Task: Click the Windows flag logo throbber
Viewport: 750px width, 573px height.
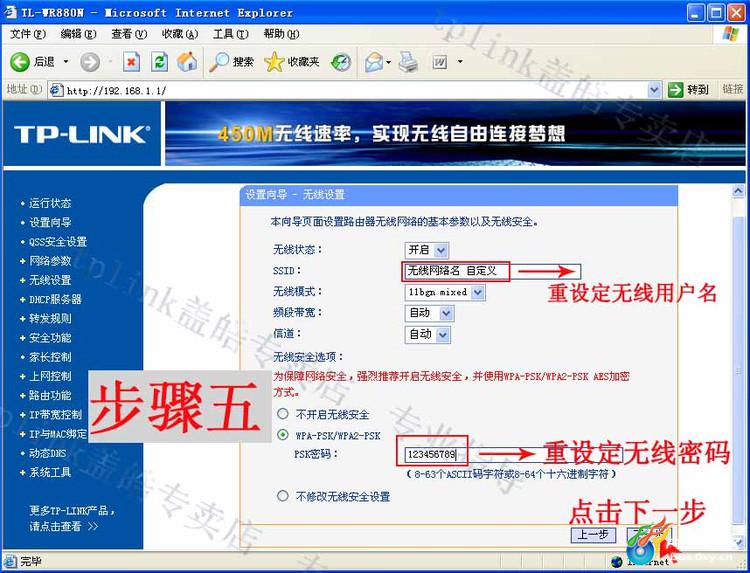Action: point(730,34)
